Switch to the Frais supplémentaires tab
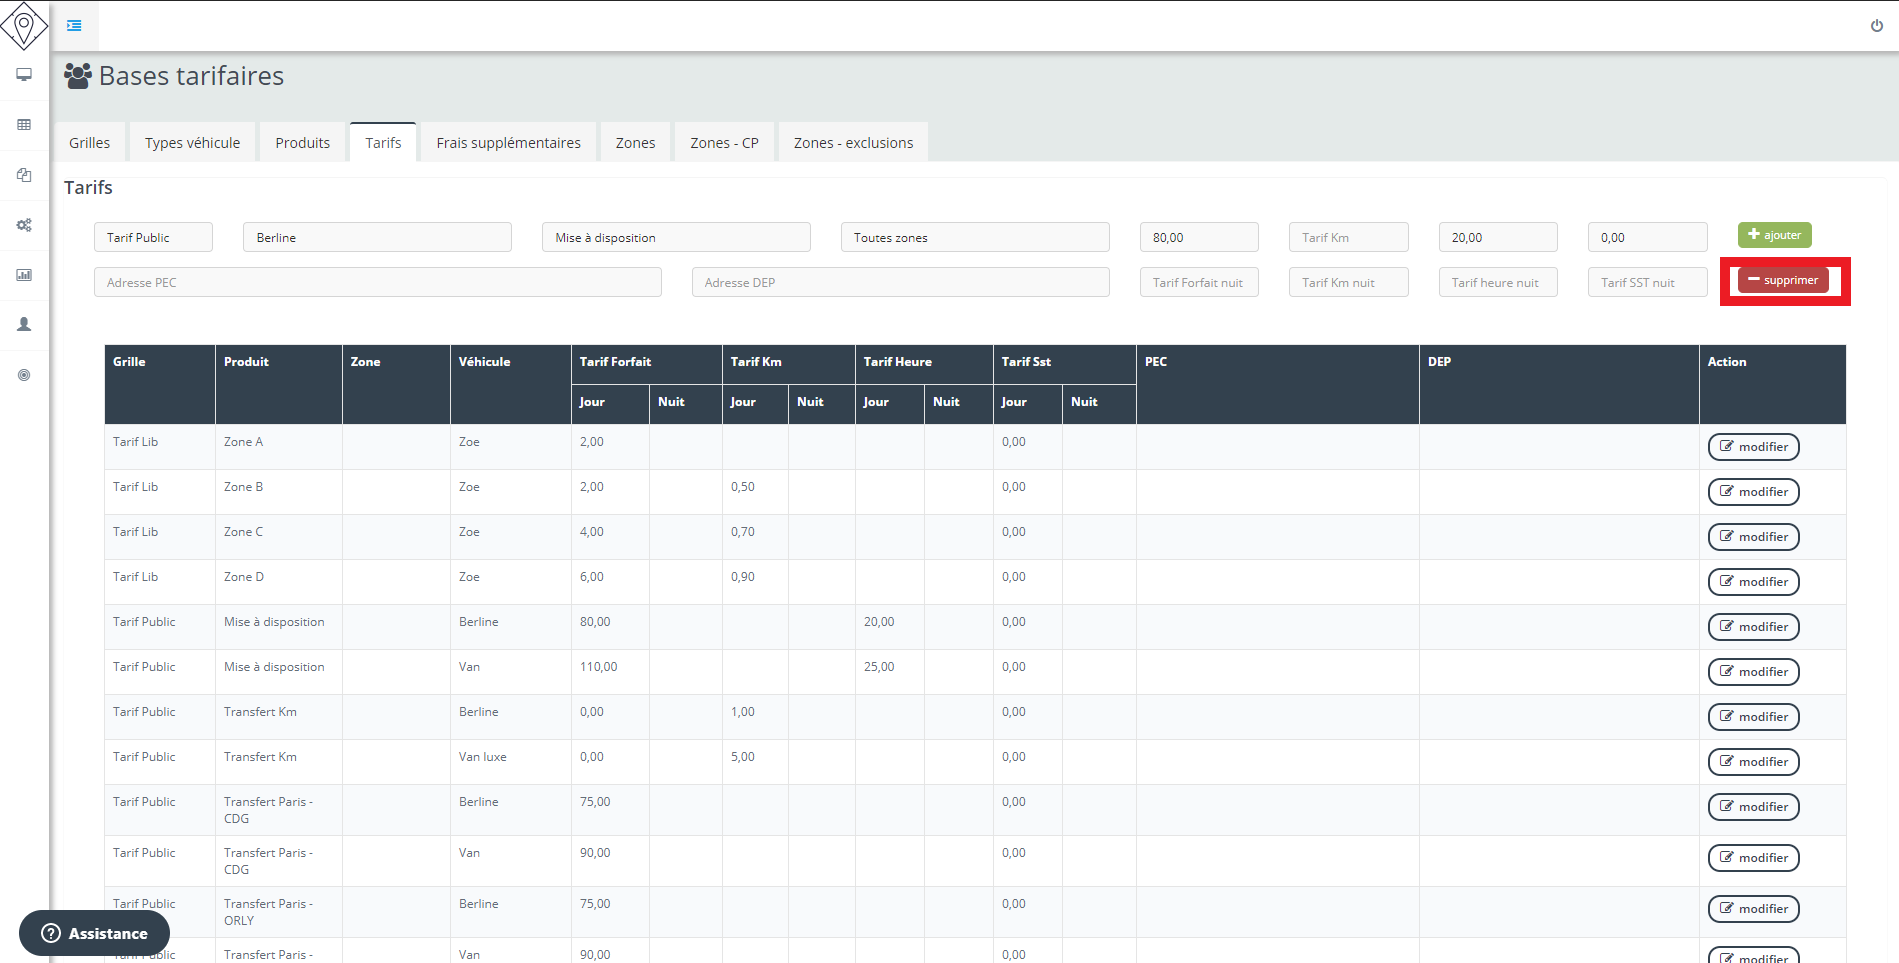This screenshot has height=963, width=1899. (508, 143)
